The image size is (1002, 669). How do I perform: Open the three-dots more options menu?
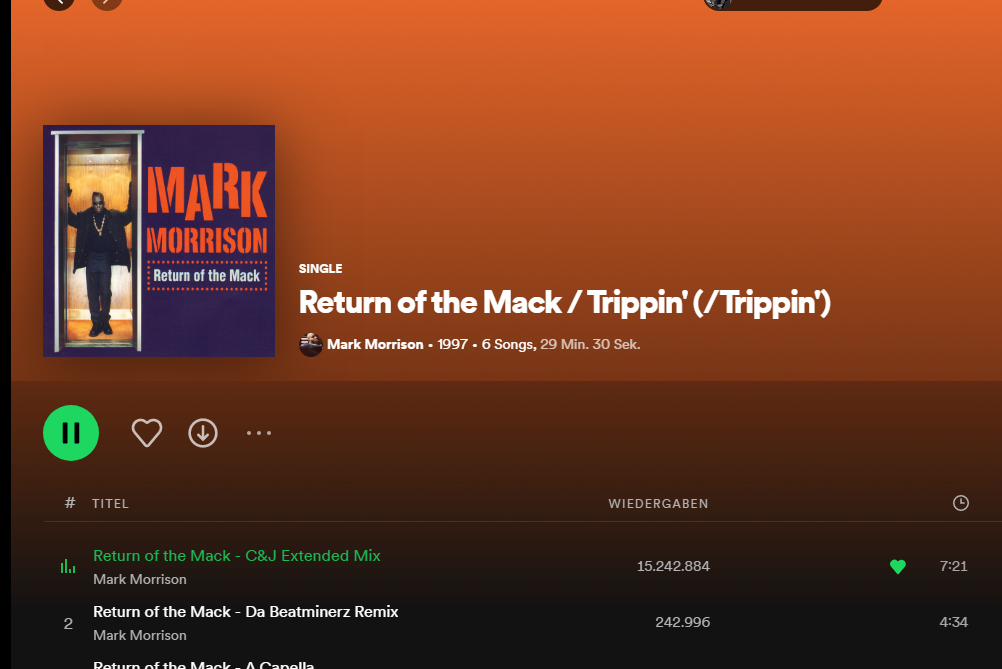(259, 433)
